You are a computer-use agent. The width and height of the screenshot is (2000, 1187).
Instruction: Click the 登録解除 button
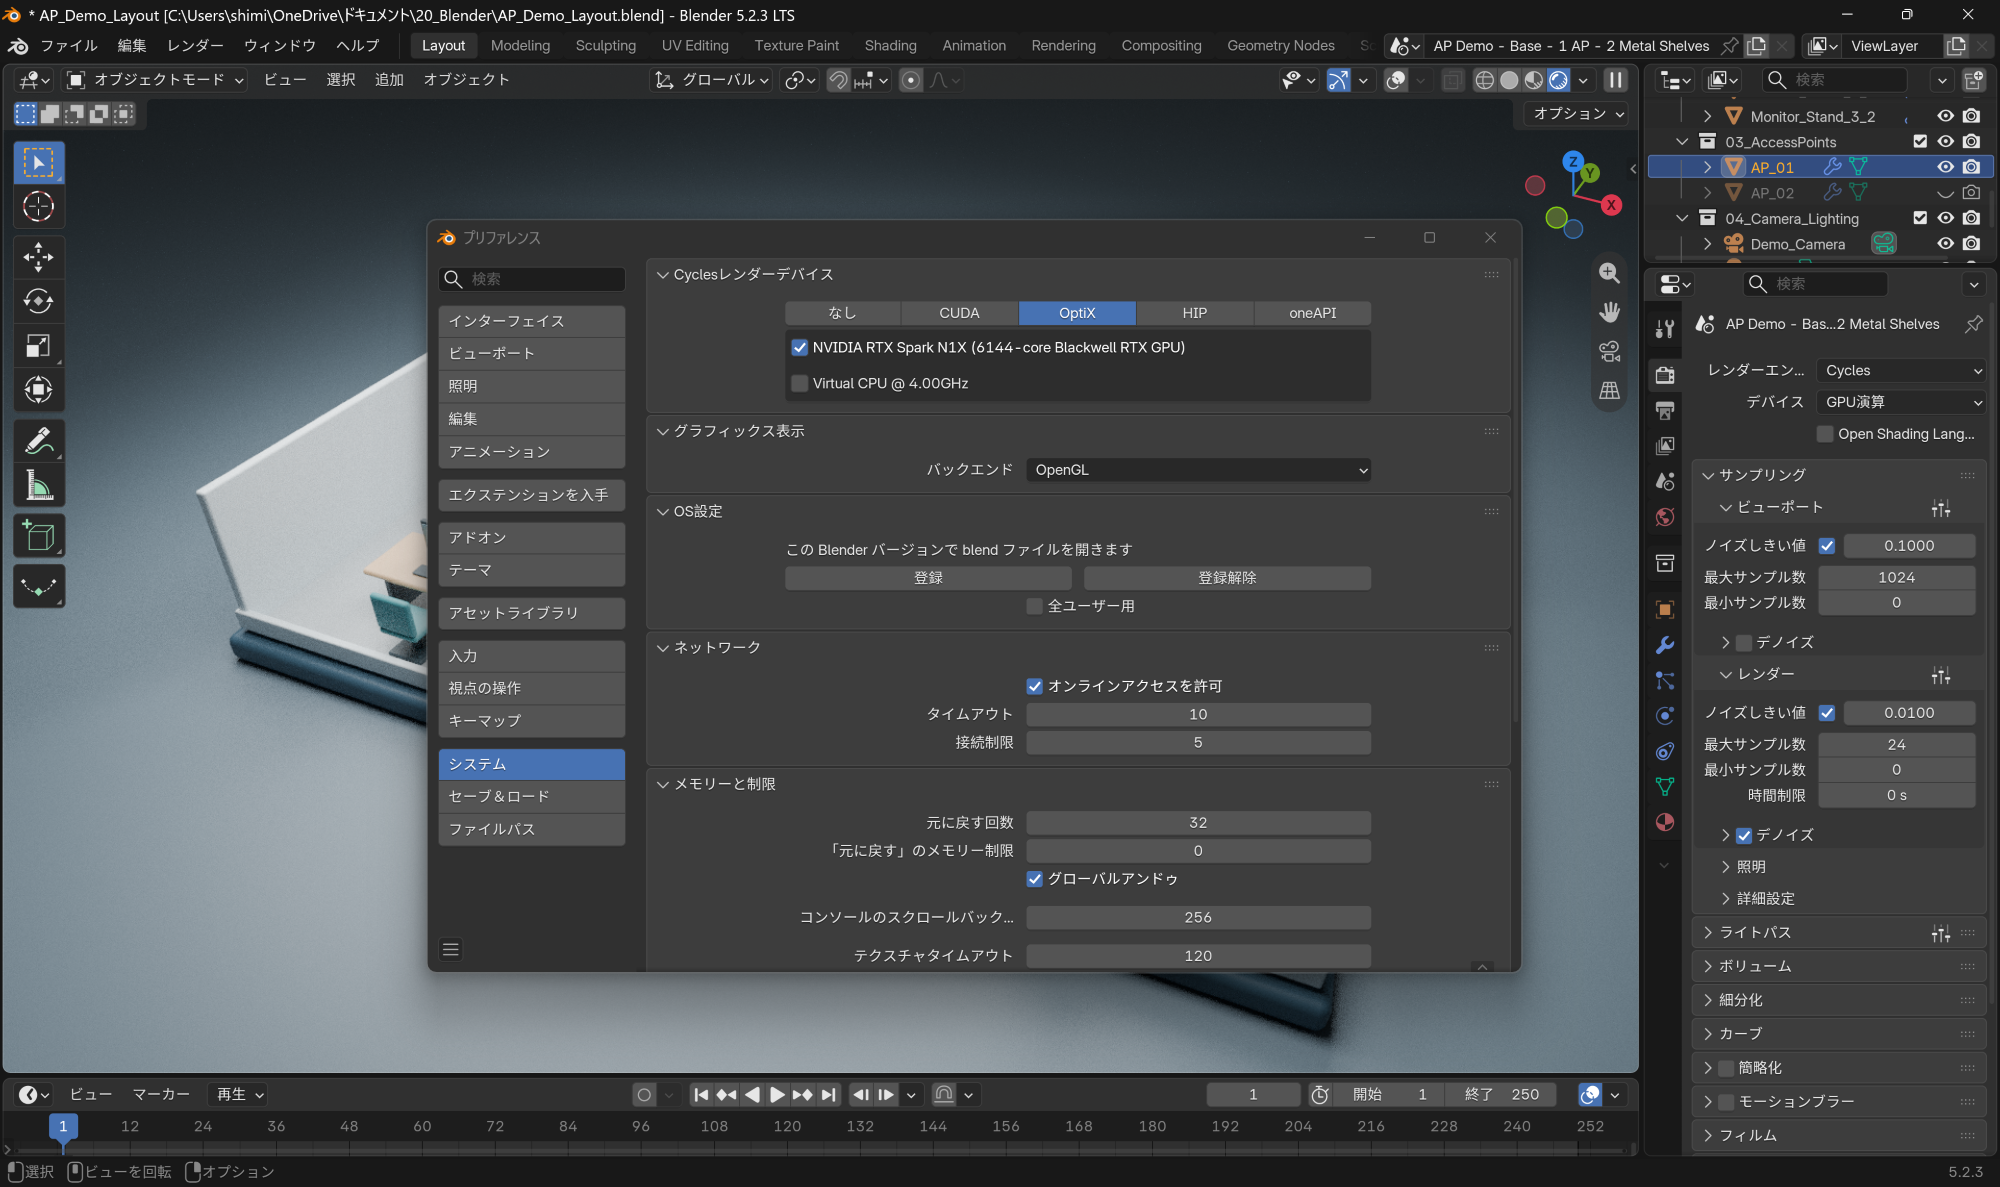tap(1227, 578)
